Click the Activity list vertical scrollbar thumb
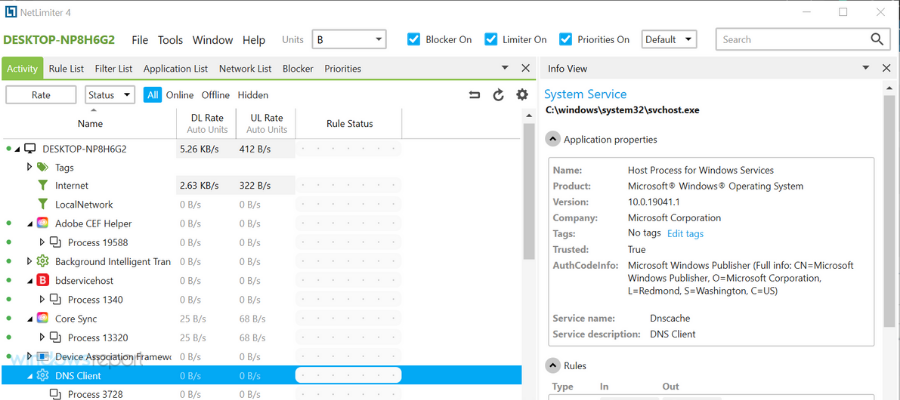The height and width of the screenshot is (400, 900). click(x=528, y=191)
